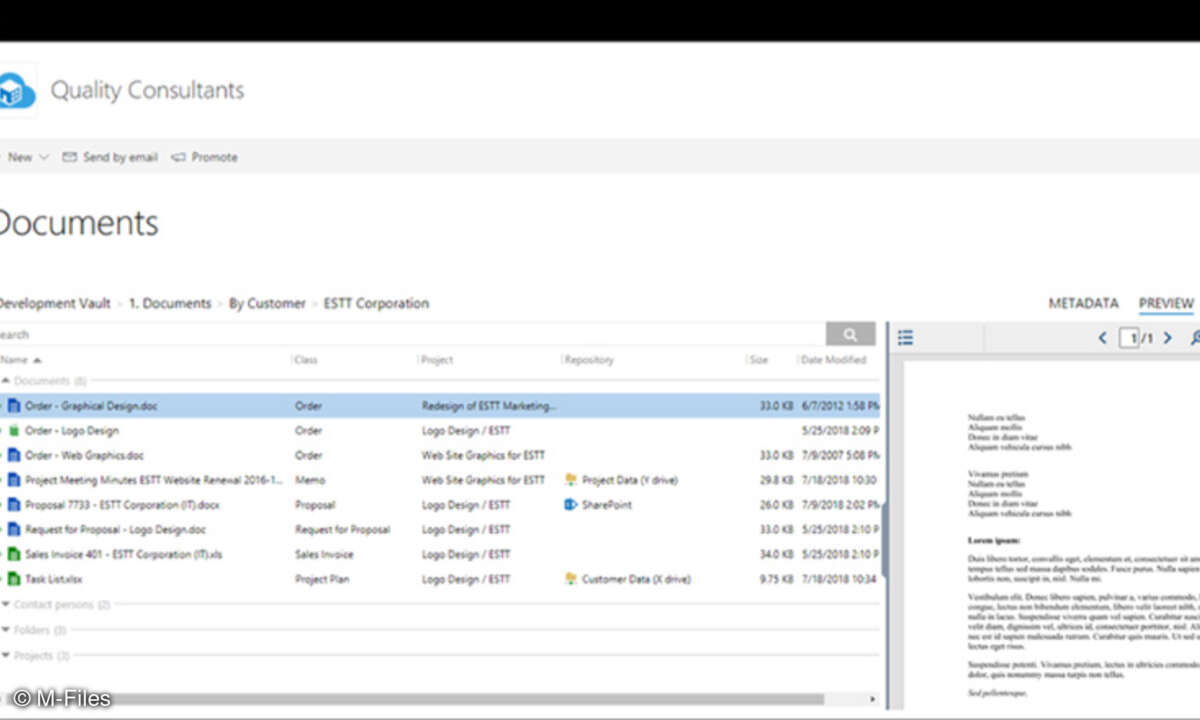Select Order - Graphical Design.doc row
Image resolution: width=1200 pixels, height=720 pixels.
tap(440, 406)
